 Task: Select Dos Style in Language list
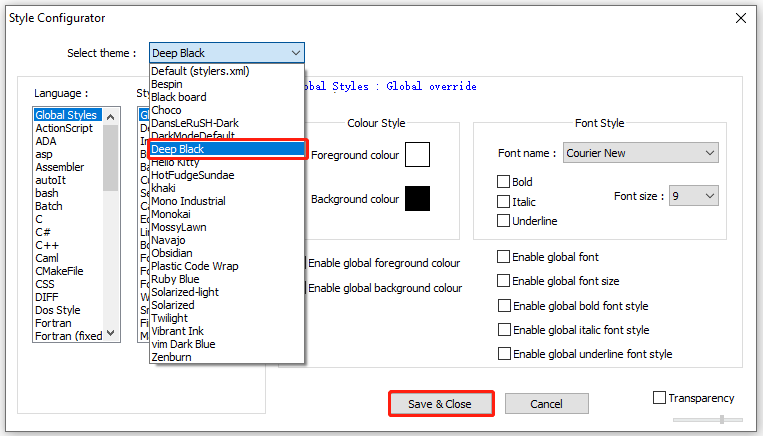pyautogui.click(x=68, y=310)
